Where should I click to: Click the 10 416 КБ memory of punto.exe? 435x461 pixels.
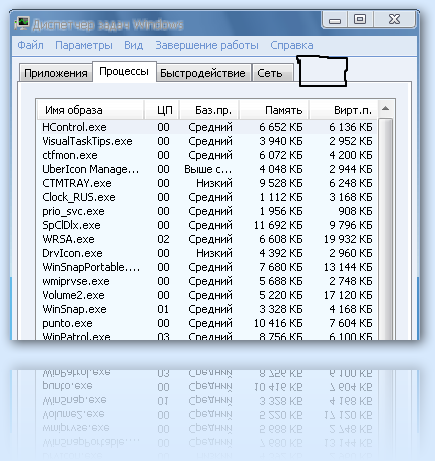click(x=278, y=323)
